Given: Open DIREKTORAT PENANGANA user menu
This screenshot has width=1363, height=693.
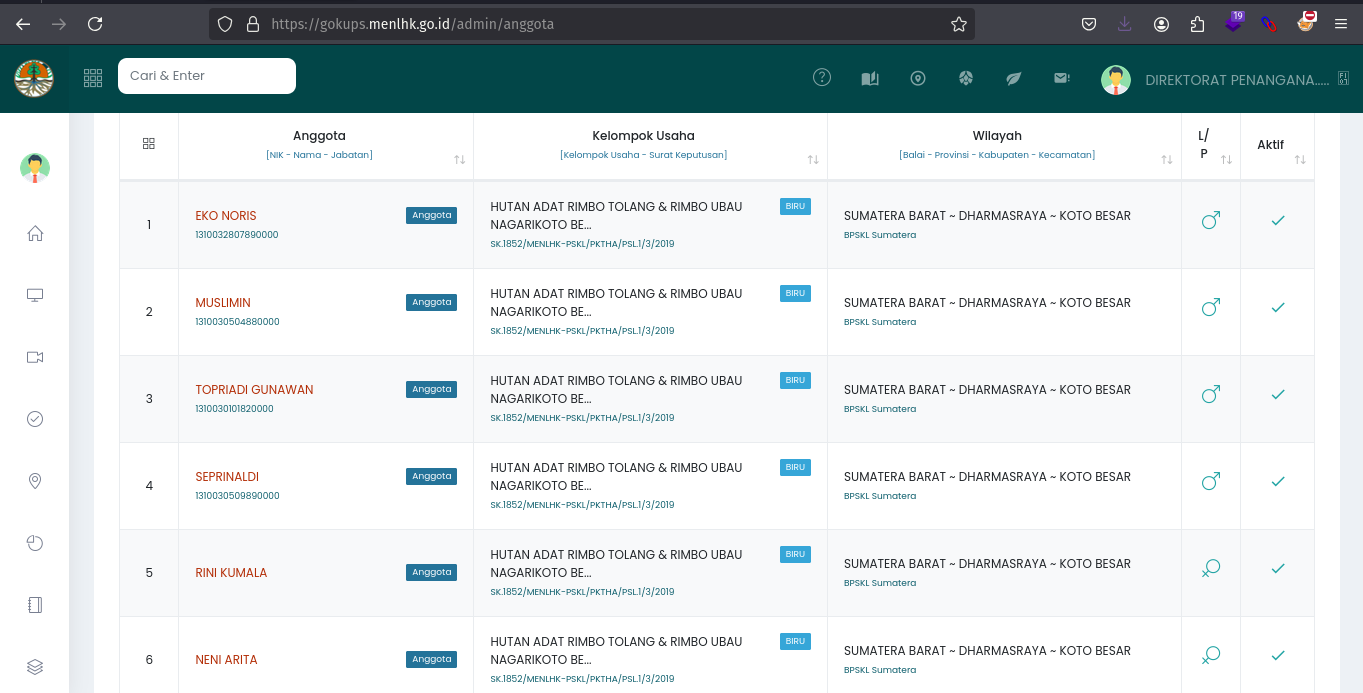Looking at the screenshot, I should point(1236,80).
